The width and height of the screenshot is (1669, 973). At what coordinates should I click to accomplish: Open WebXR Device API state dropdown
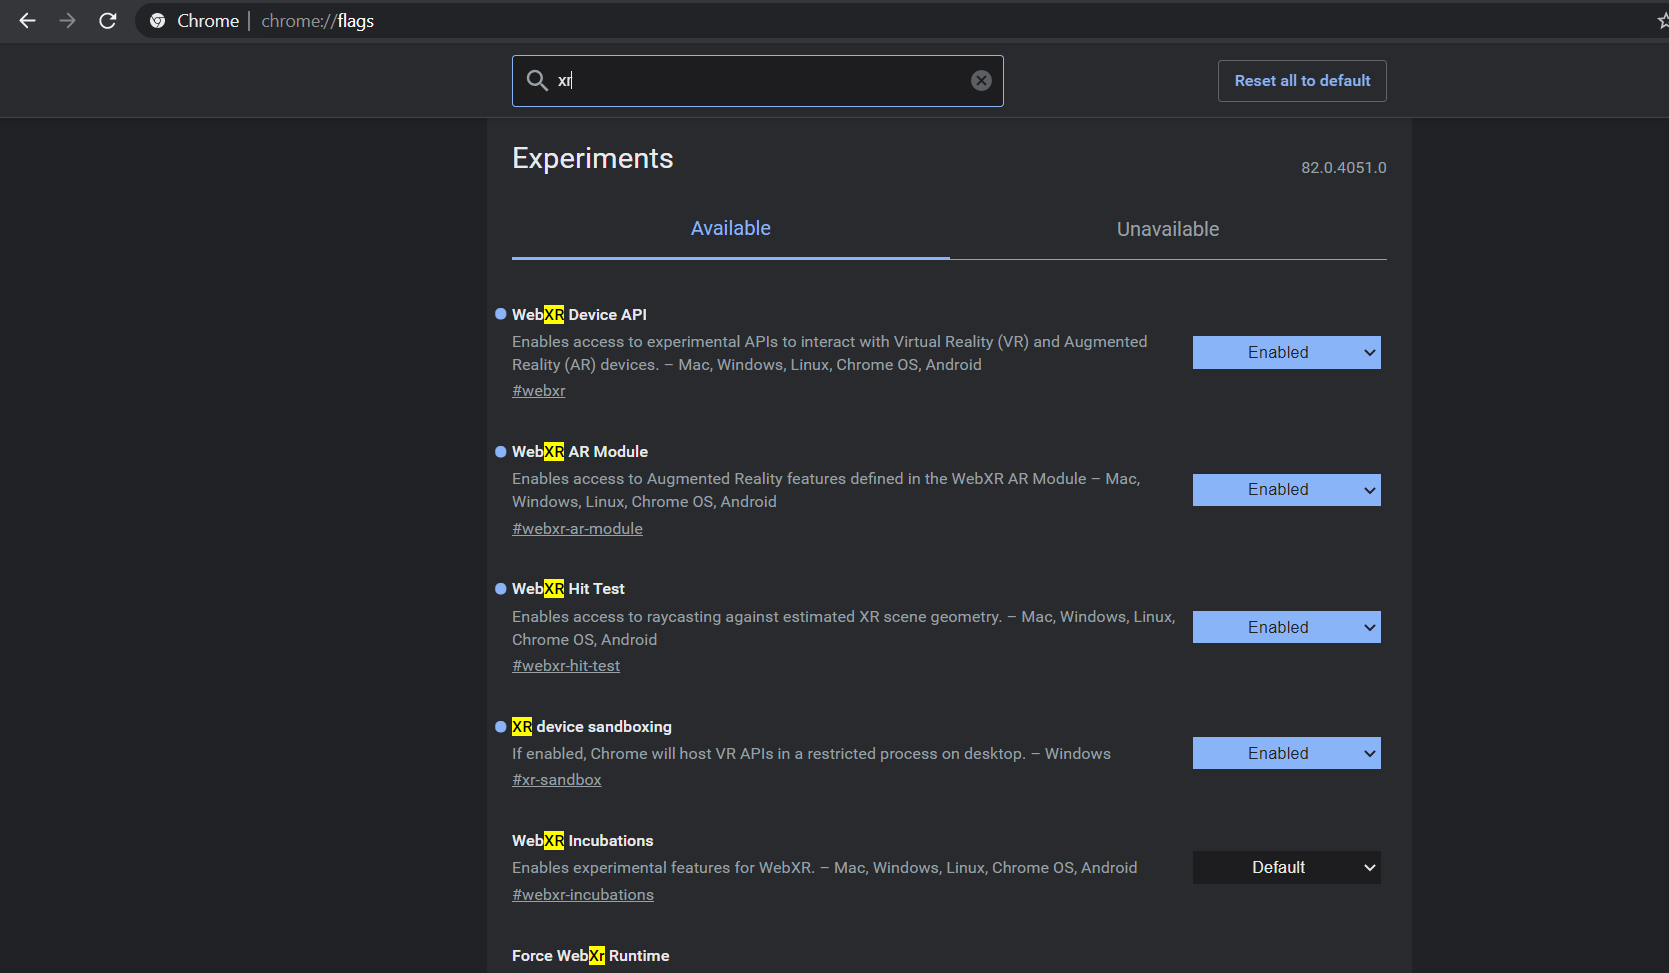1286,352
